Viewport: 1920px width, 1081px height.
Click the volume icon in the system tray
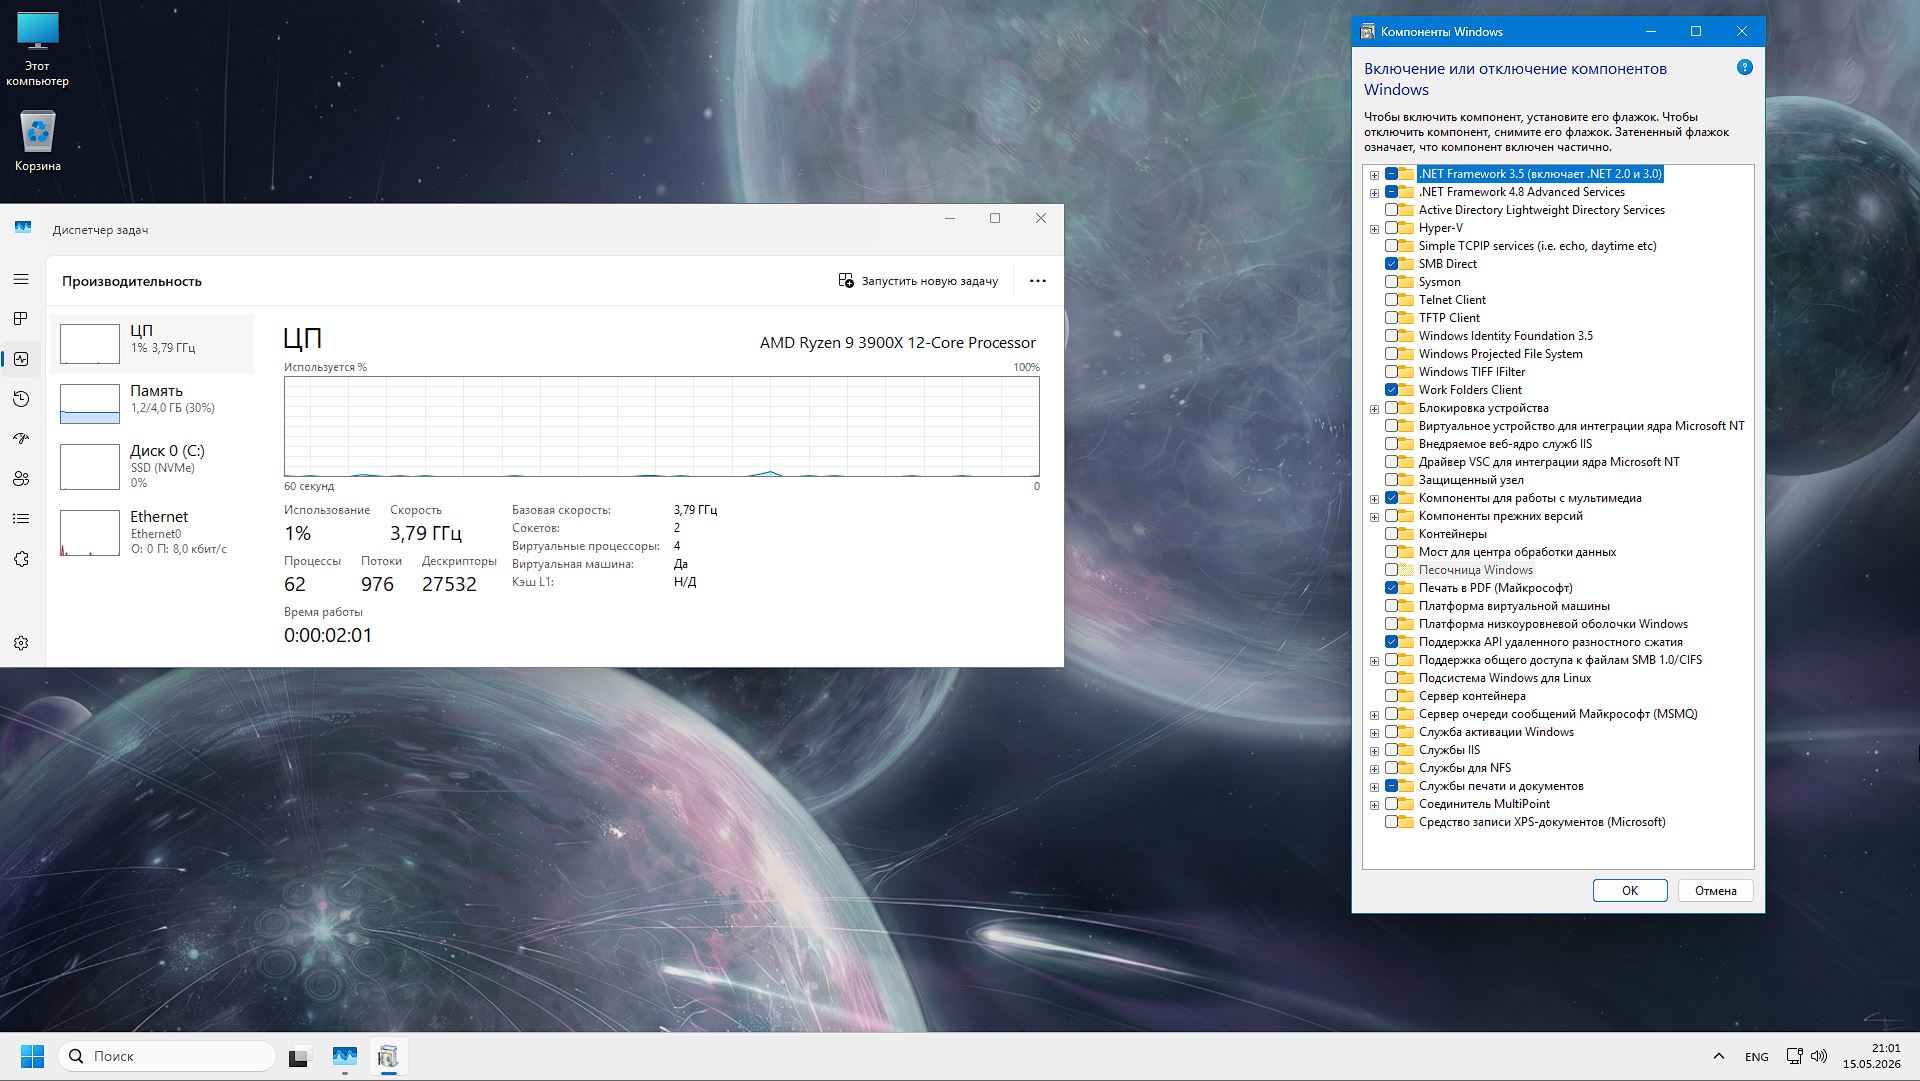(x=1819, y=1056)
